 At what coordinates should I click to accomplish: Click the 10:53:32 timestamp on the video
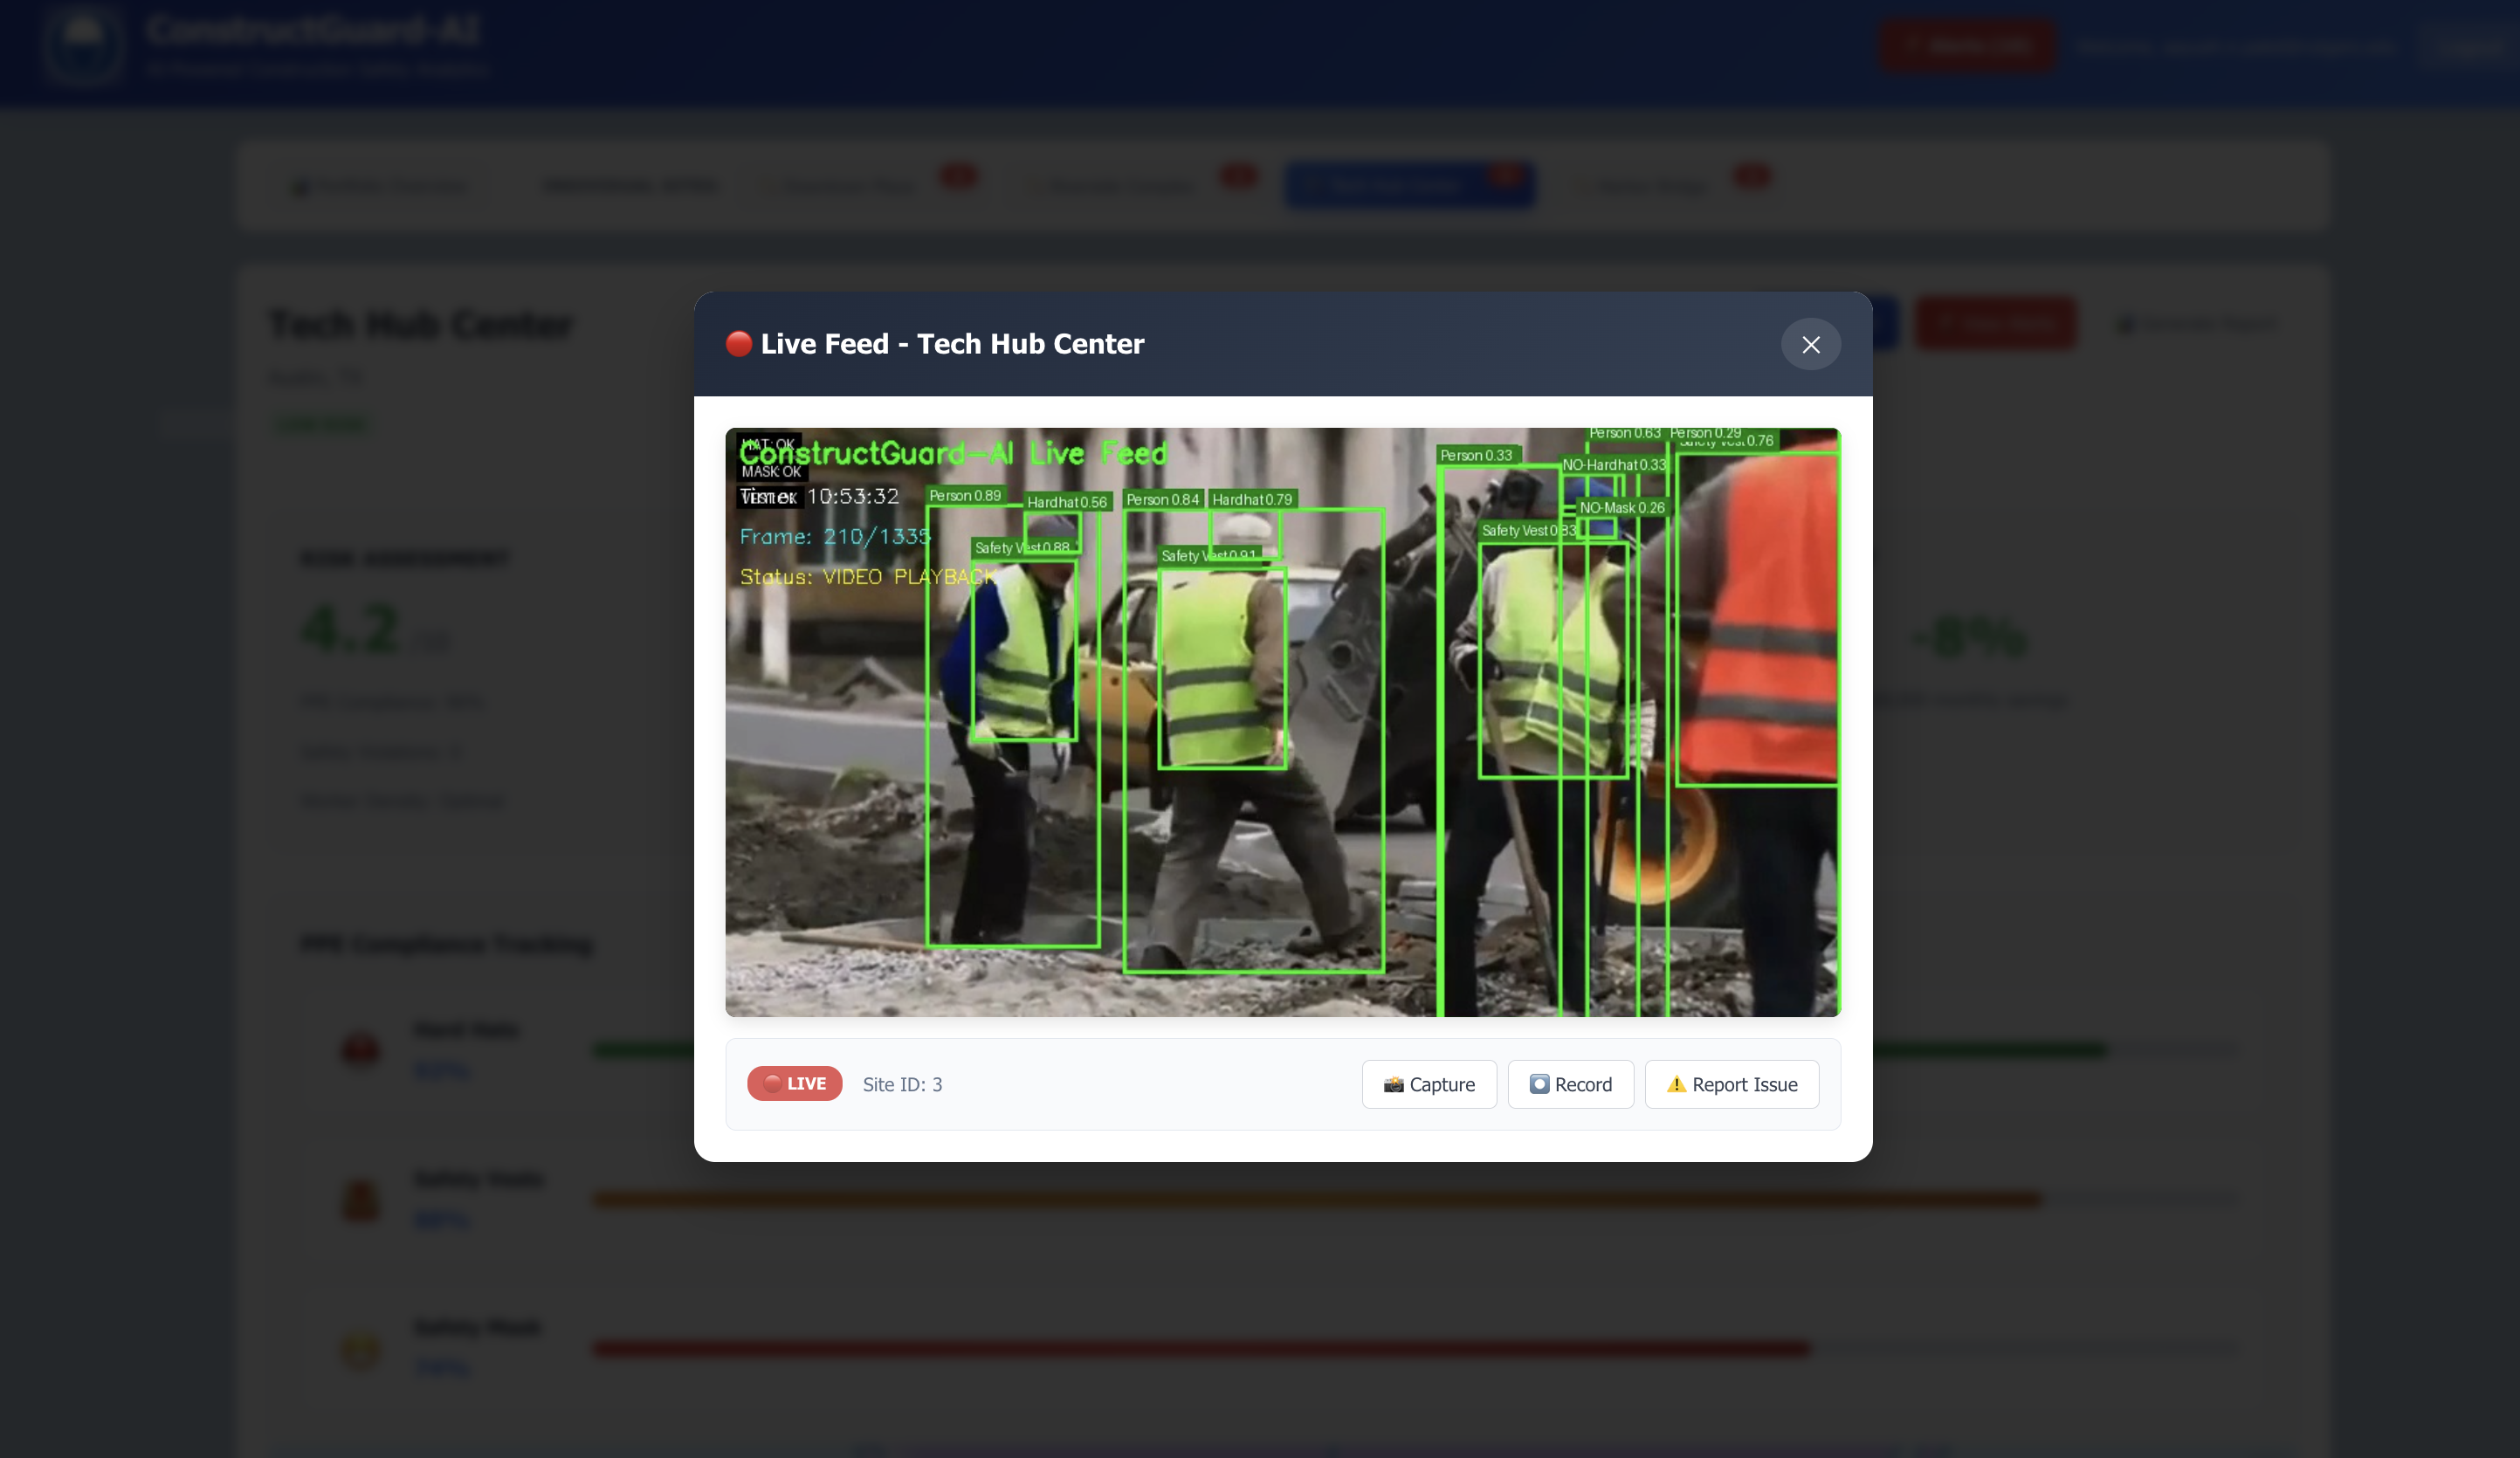pyautogui.click(x=852, y=496)
